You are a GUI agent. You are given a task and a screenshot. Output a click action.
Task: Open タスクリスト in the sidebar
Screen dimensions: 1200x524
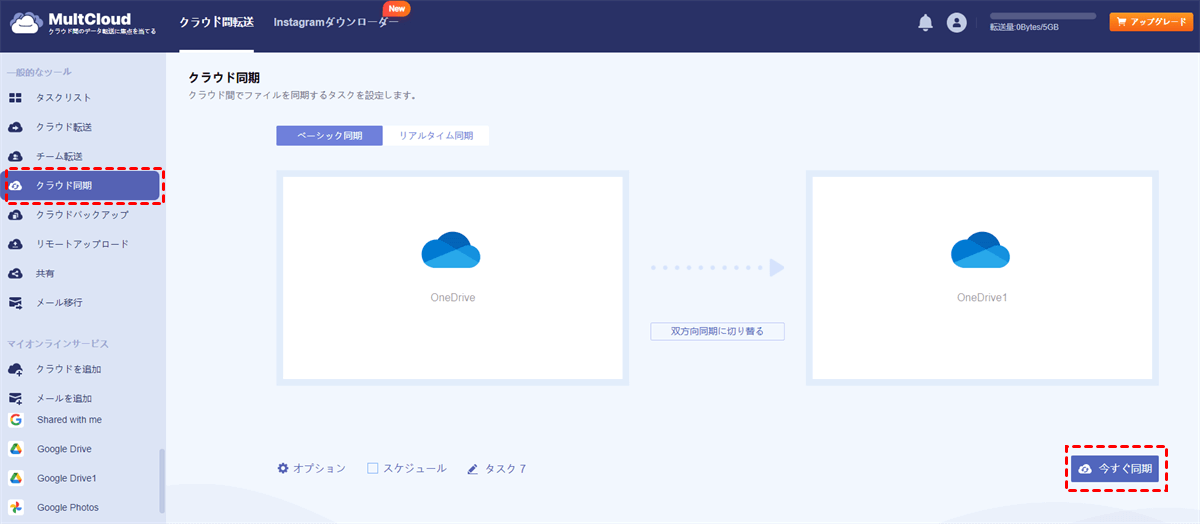(64, 98)
